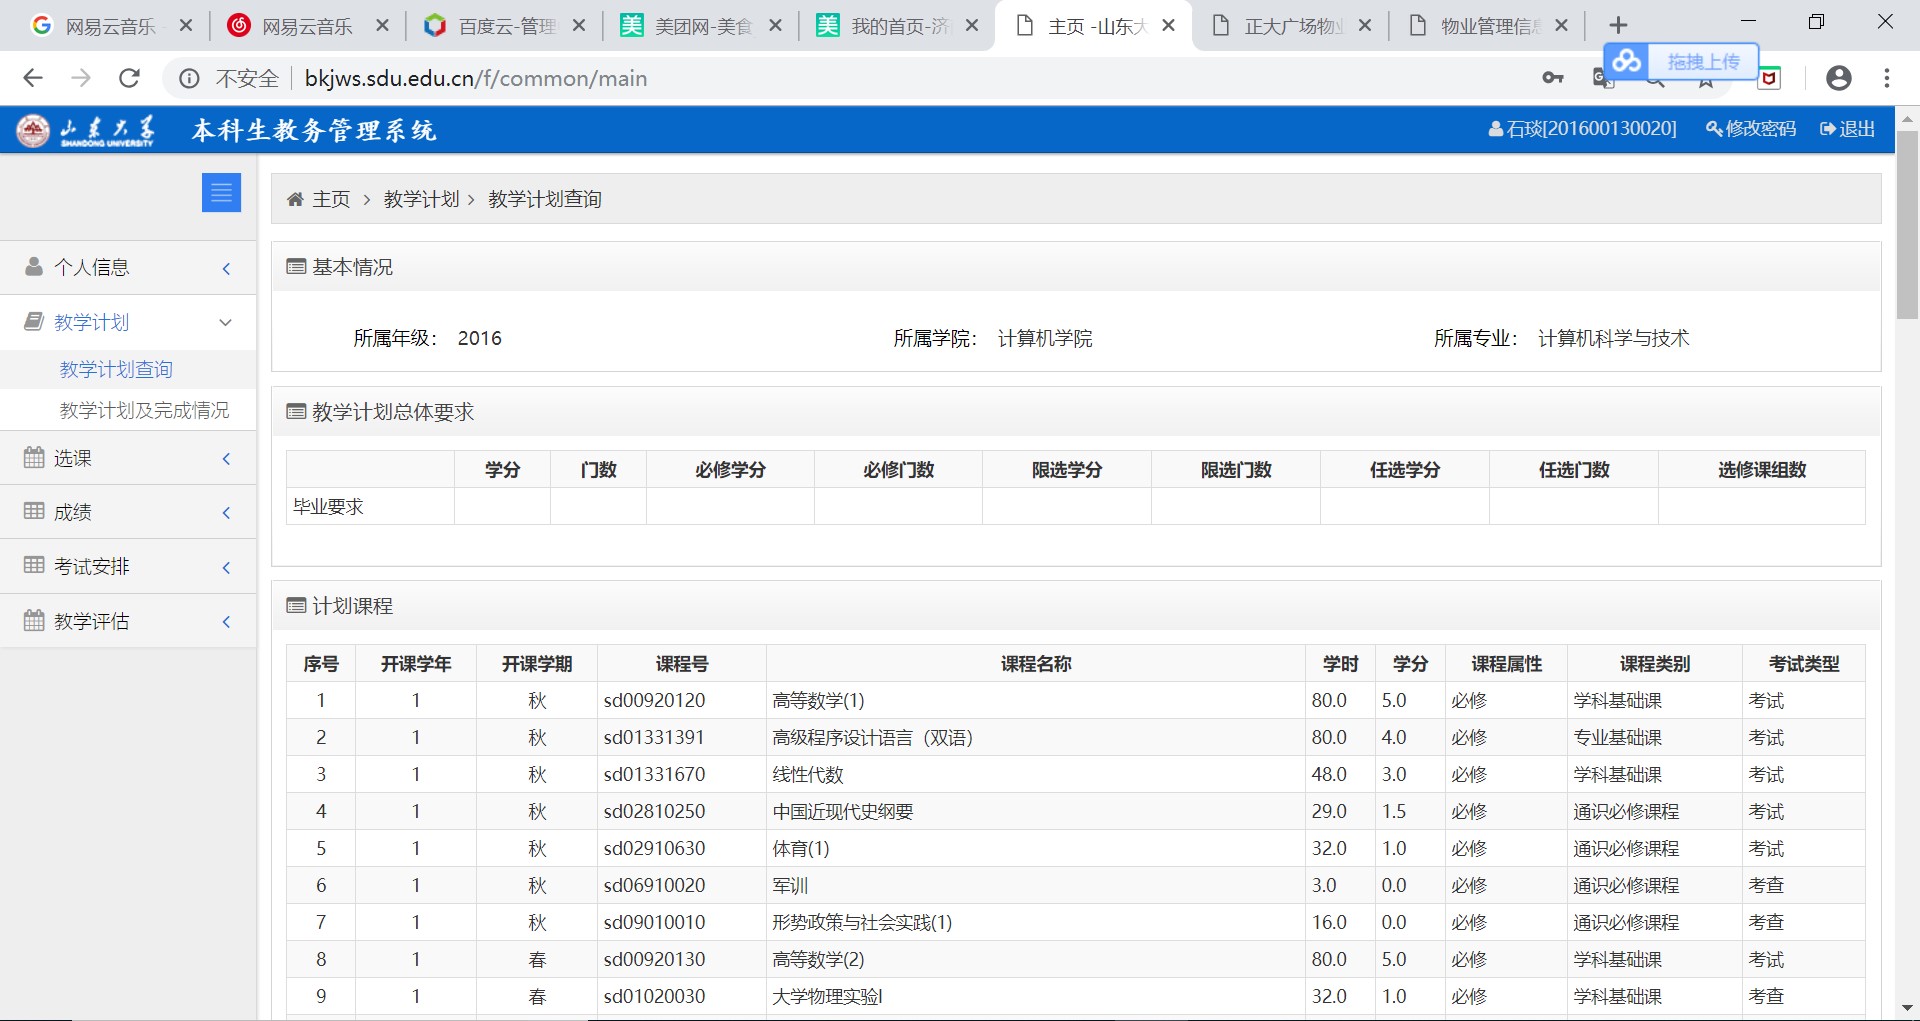Image resolution: width=1920 pixels, height=1021 pixels.
Task: Click 教学计划 breadcrumb link
Action: 421,199
